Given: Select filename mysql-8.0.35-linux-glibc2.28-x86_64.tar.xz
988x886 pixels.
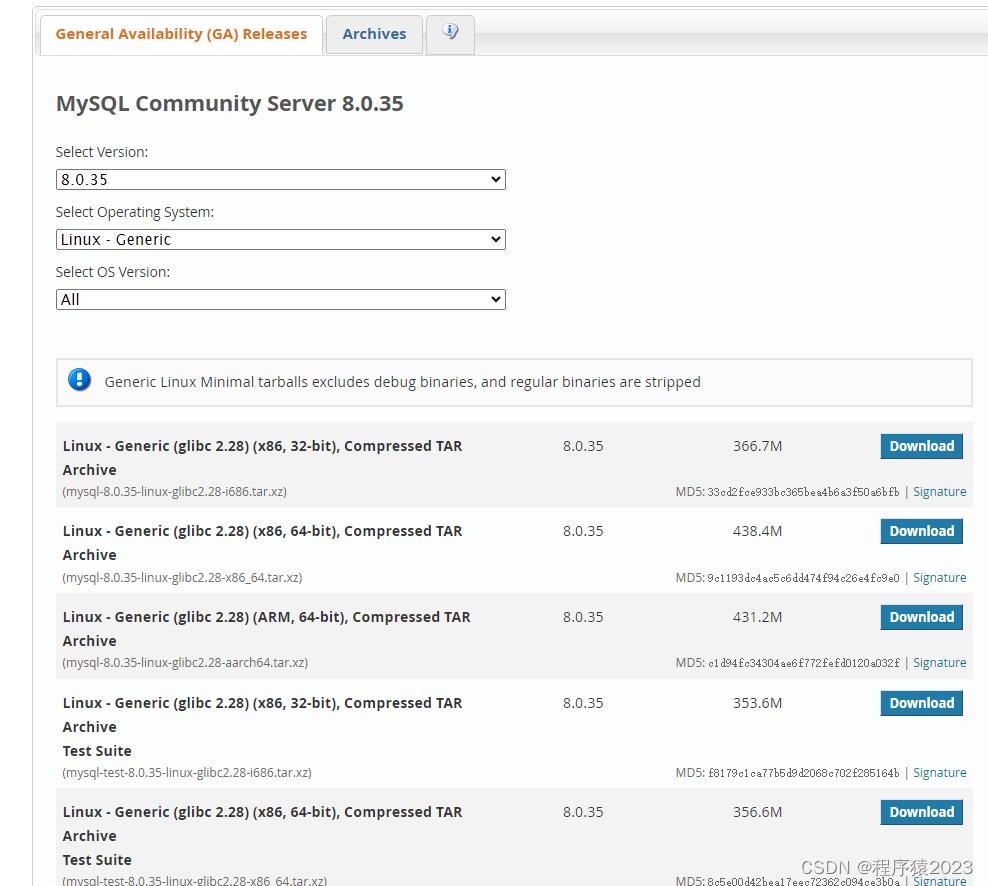Looking at the screenshot, I should [x=182, y=577].
